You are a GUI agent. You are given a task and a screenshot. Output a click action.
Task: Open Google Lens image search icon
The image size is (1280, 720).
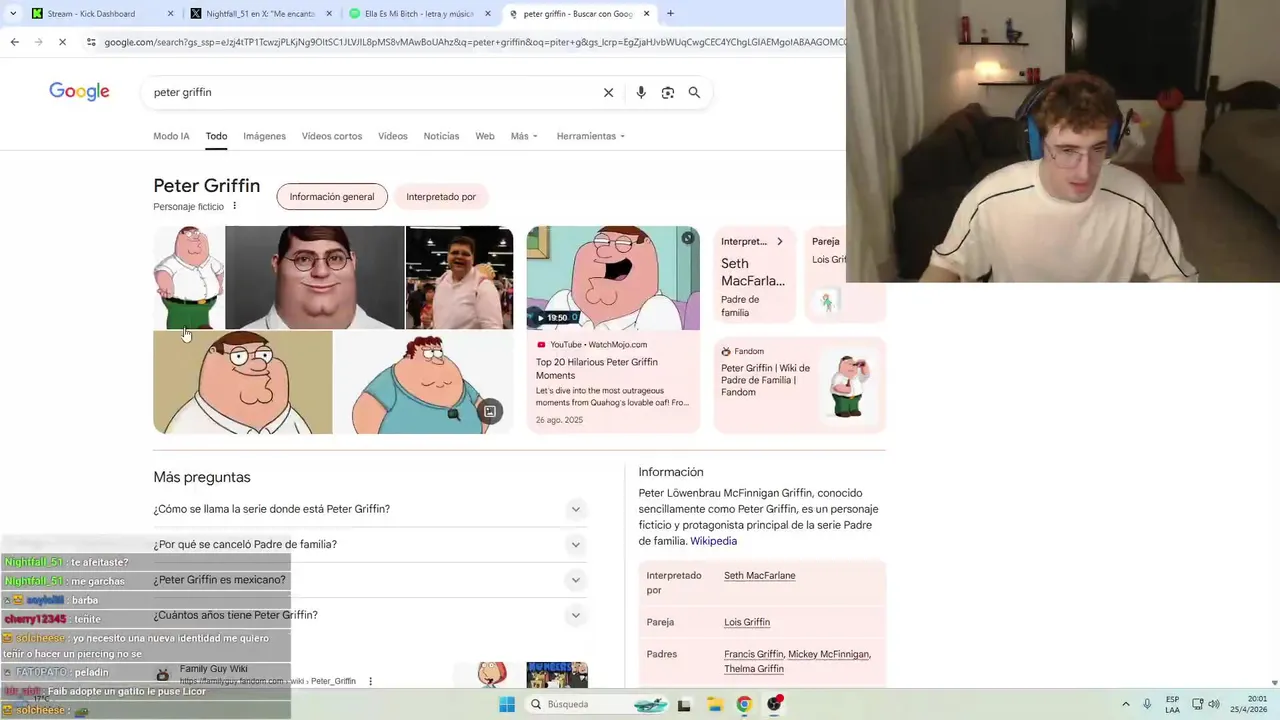(x=667, y=92)
